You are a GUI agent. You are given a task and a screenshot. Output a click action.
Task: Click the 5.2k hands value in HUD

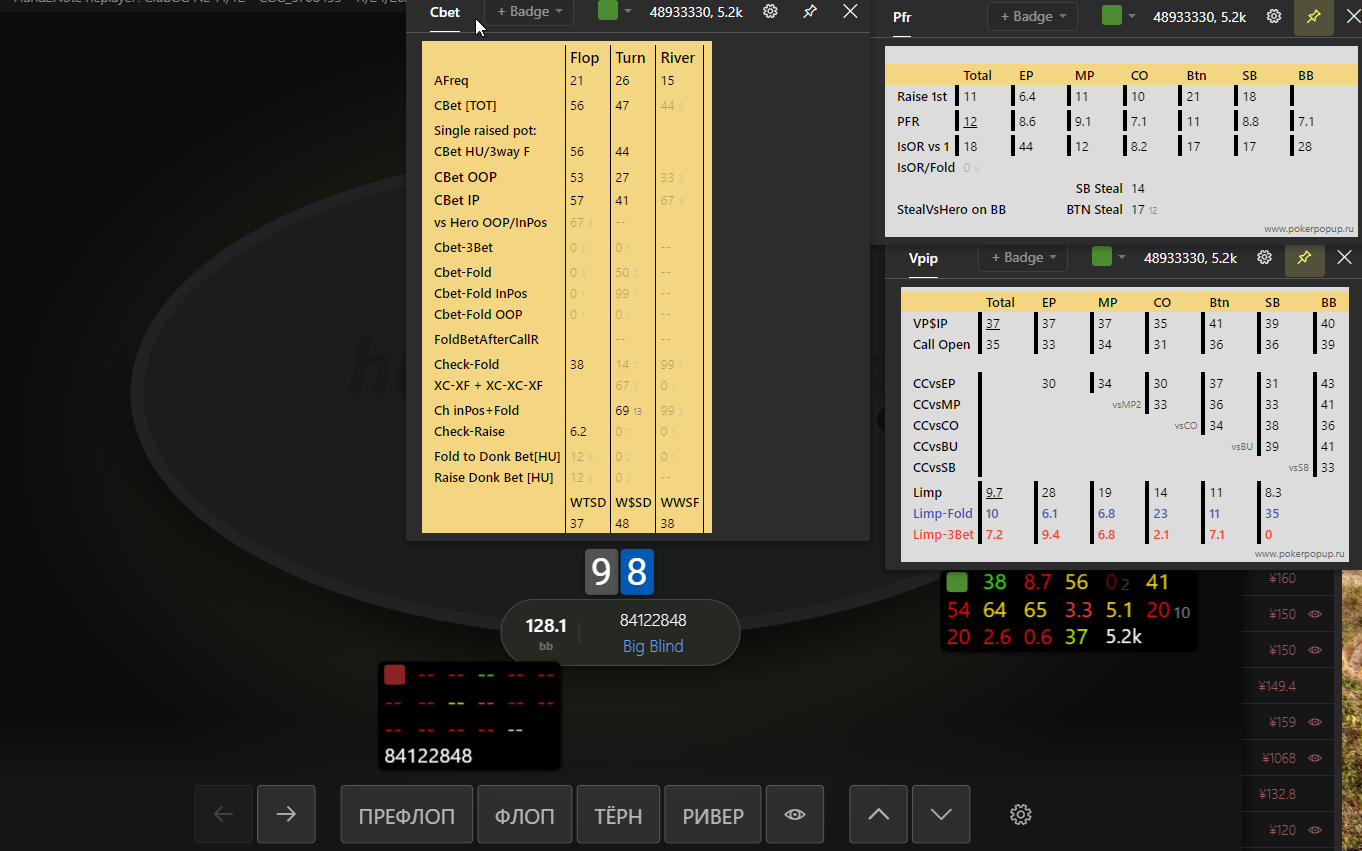coord(1124,636)
